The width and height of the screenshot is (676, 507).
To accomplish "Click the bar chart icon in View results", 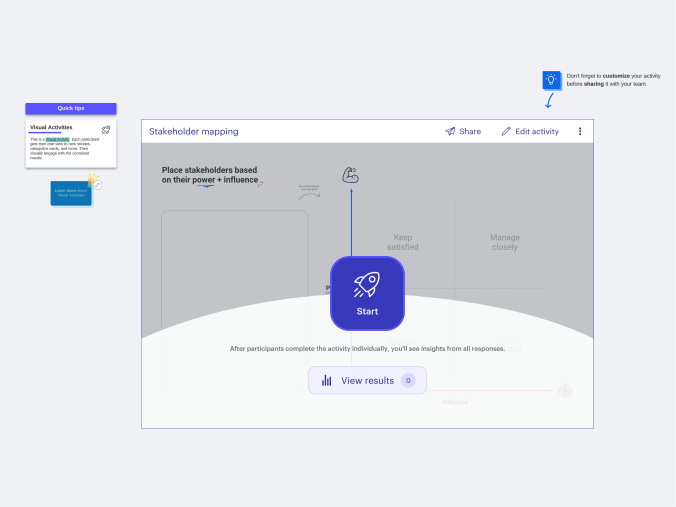I will (327, 380).
